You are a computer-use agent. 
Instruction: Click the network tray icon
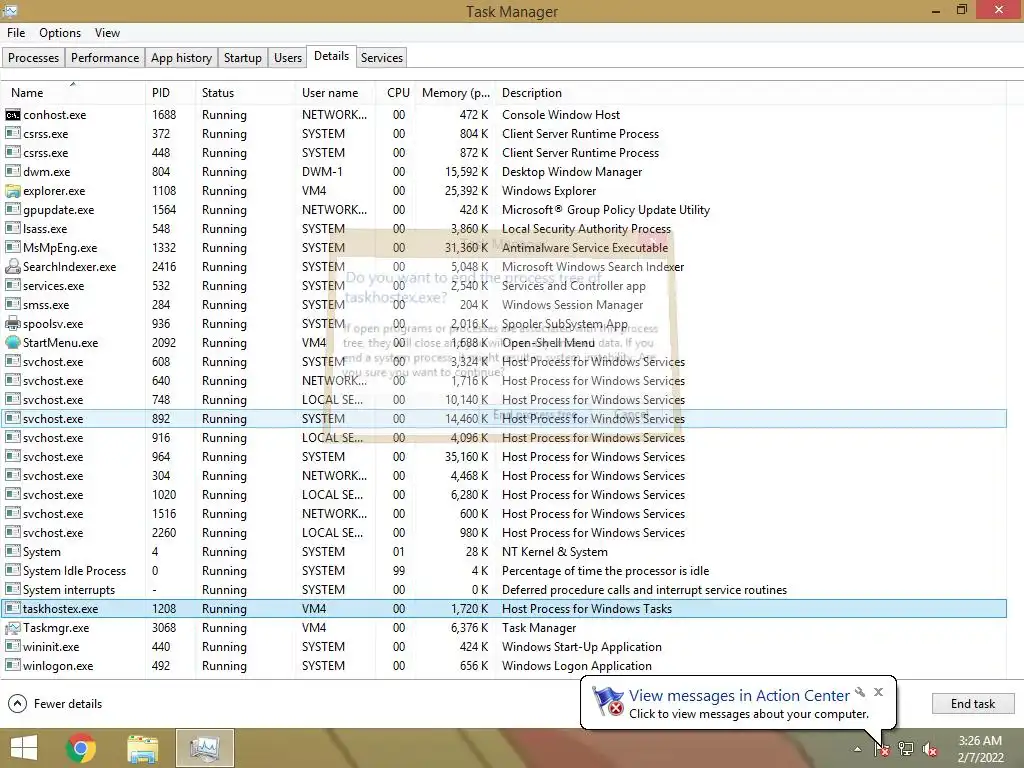906,749
